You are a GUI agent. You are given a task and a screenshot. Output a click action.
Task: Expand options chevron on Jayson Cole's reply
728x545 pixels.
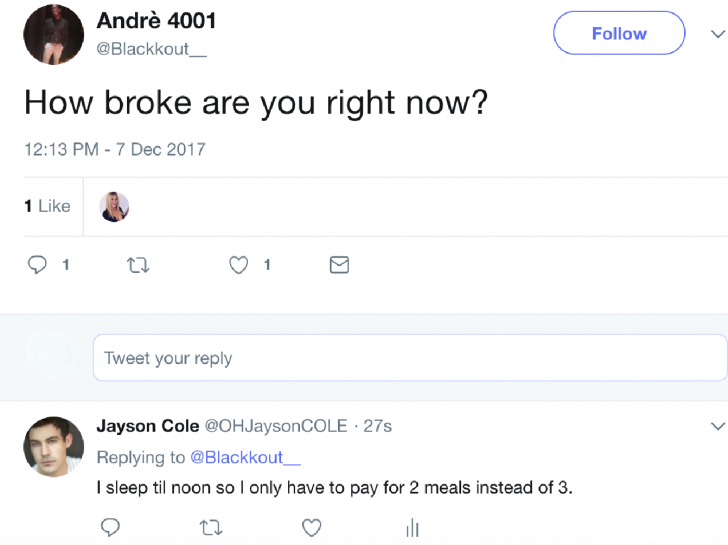click(716, 426)
